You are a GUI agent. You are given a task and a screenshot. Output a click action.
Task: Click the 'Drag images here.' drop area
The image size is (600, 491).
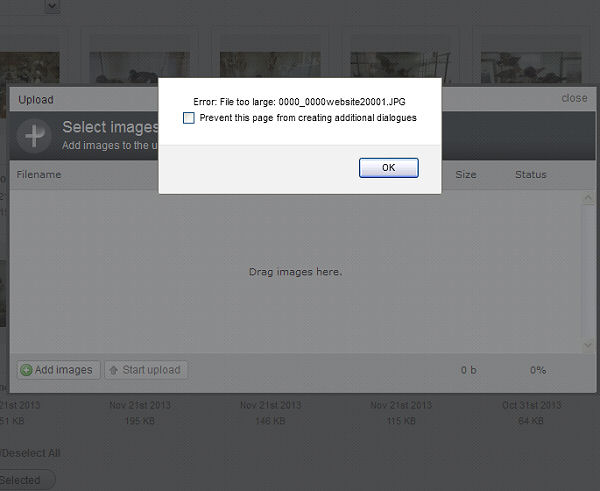click(295, 272)
